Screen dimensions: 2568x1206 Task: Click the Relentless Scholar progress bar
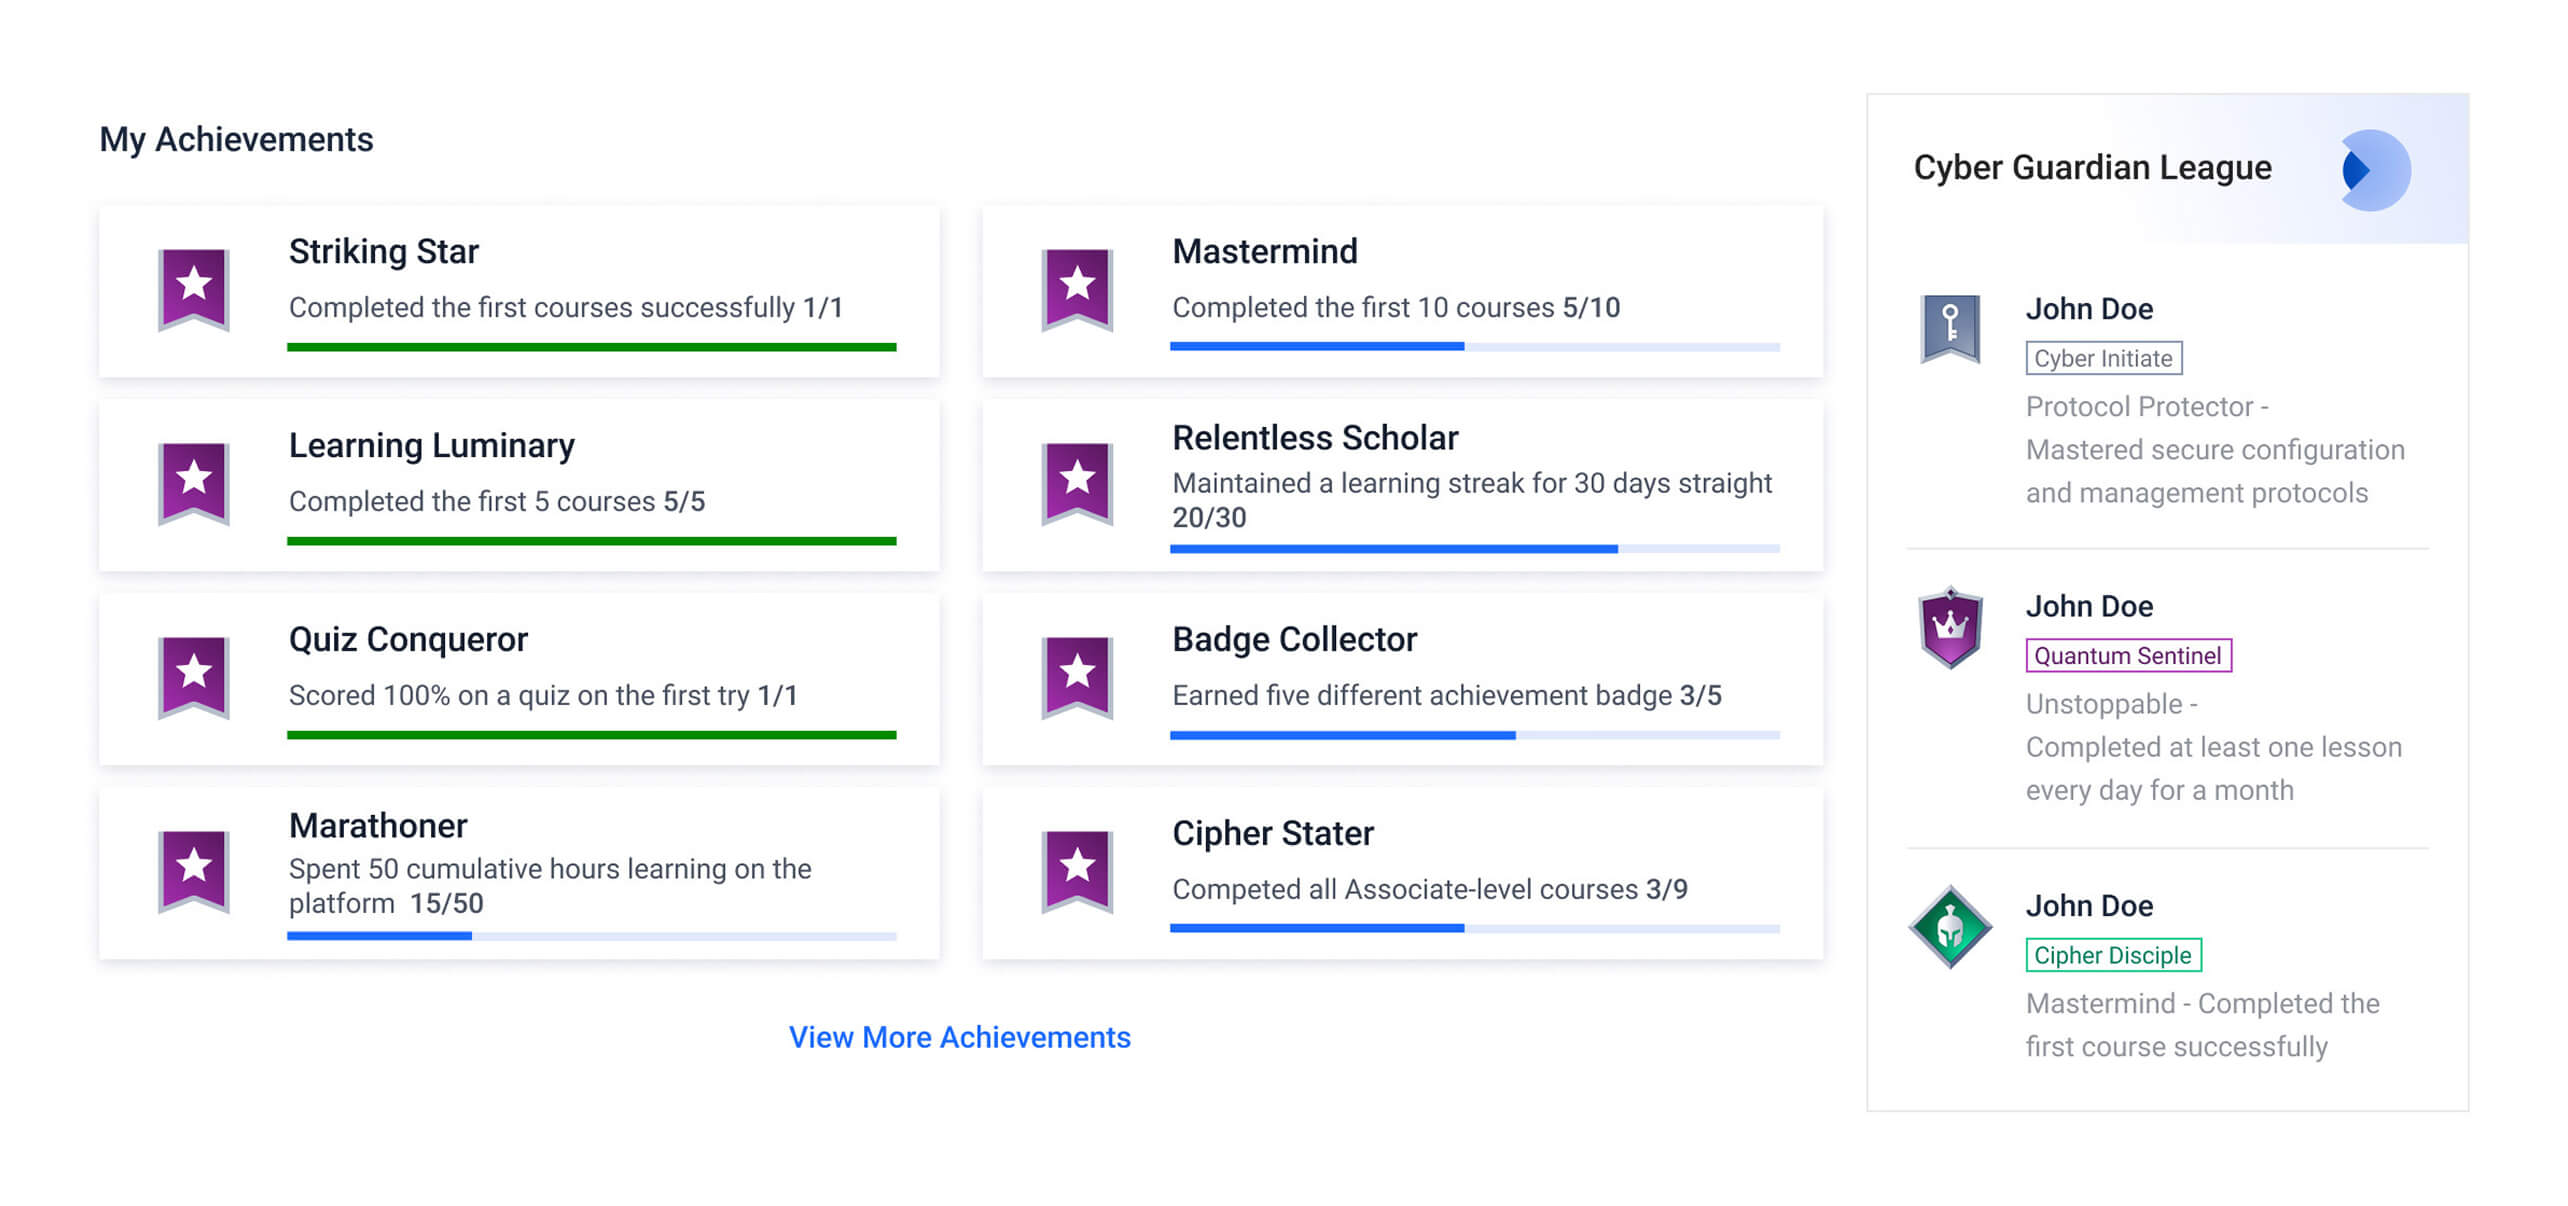[x=1474, y=549]
